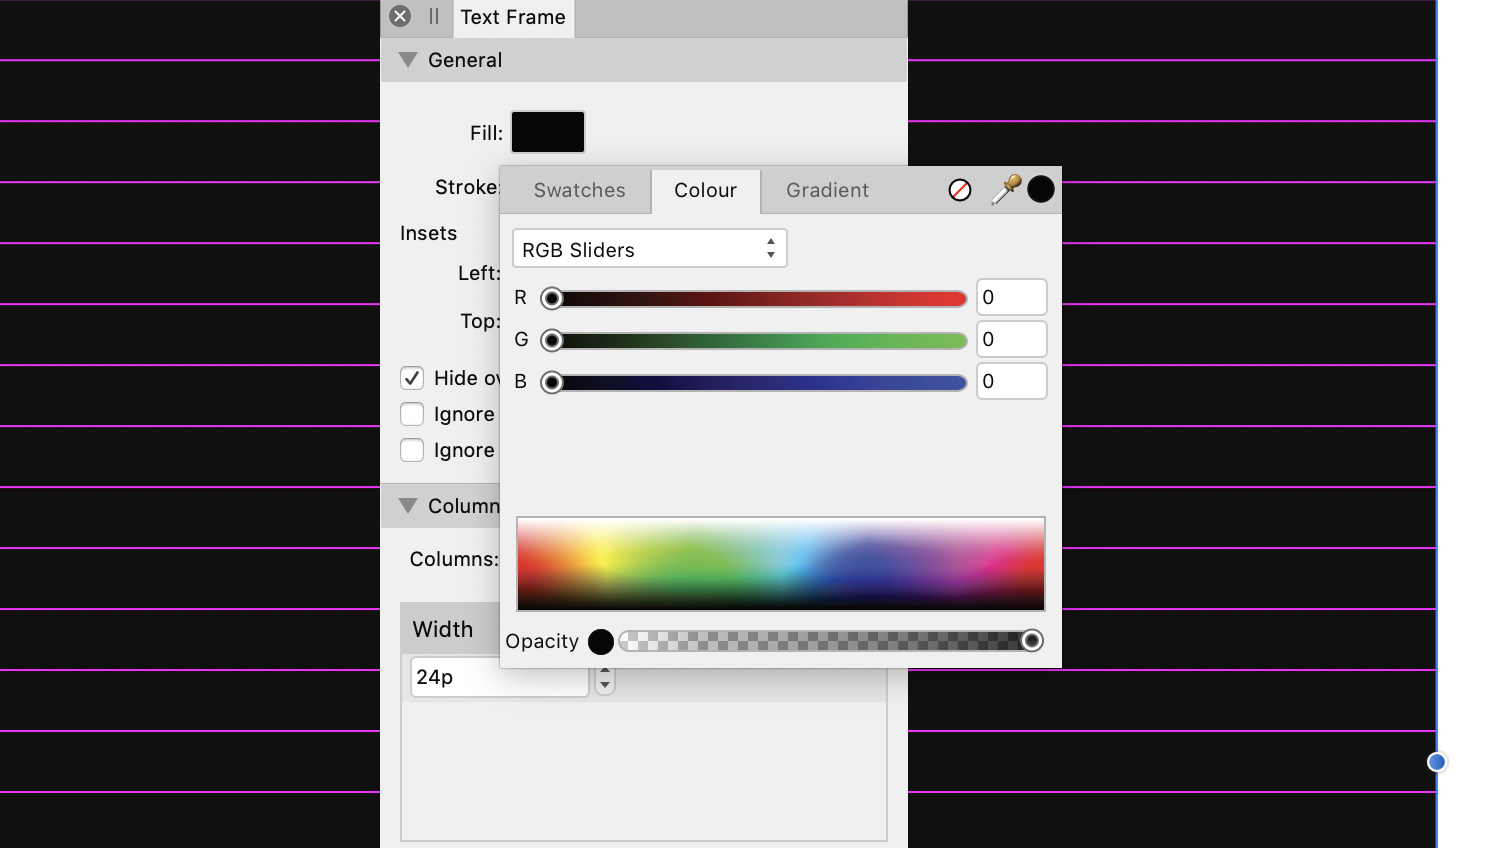Switch to the Swatches tab
The image size is (1500, 848).
(x=579, y=190)
